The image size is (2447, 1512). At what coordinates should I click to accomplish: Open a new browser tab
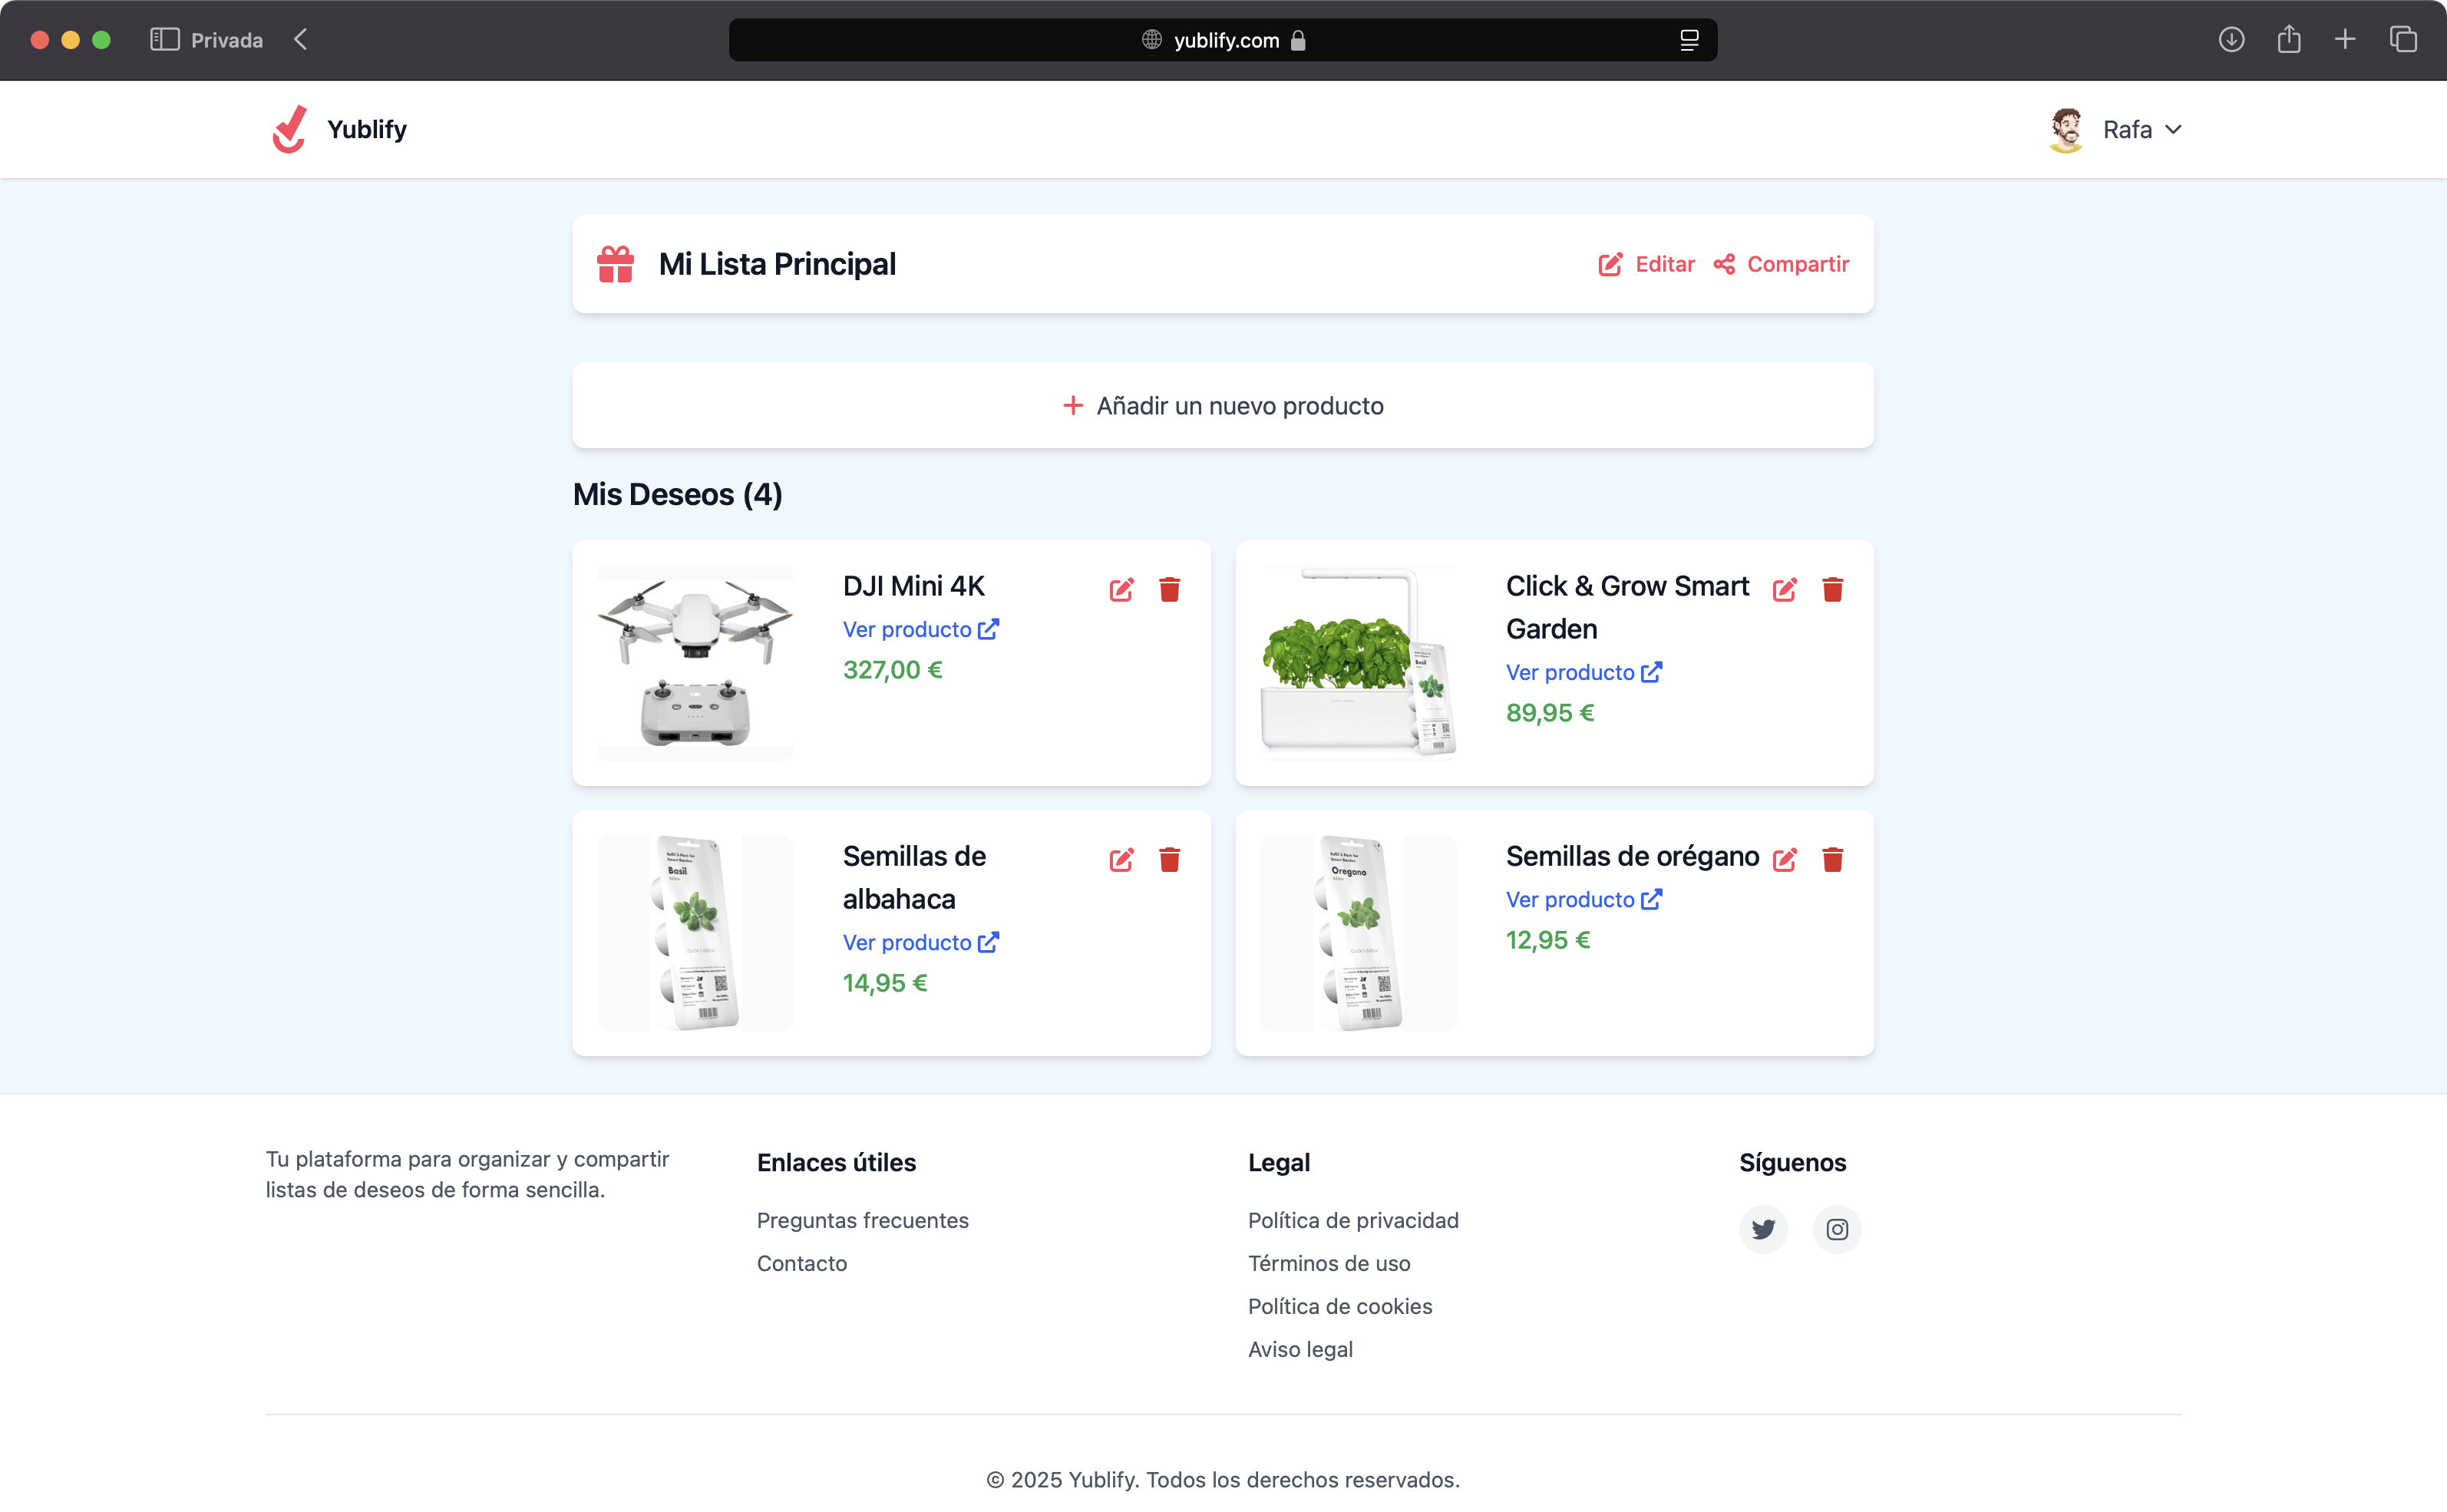pyautogui.click(x=2345, y=39)
